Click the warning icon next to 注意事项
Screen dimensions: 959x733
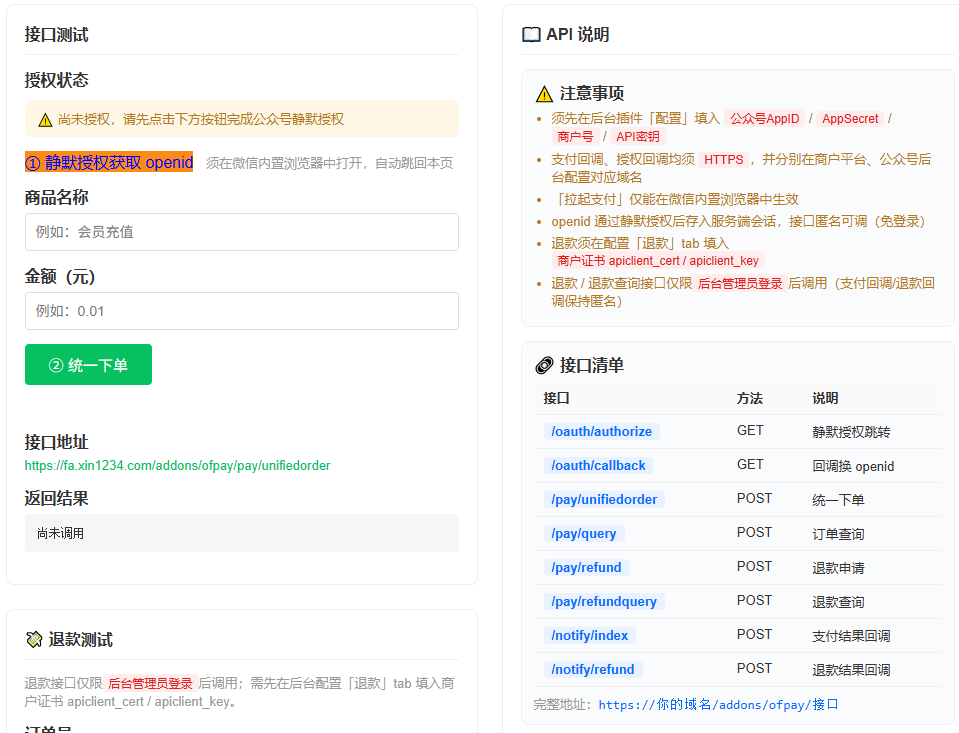click(x=544, y=94)
